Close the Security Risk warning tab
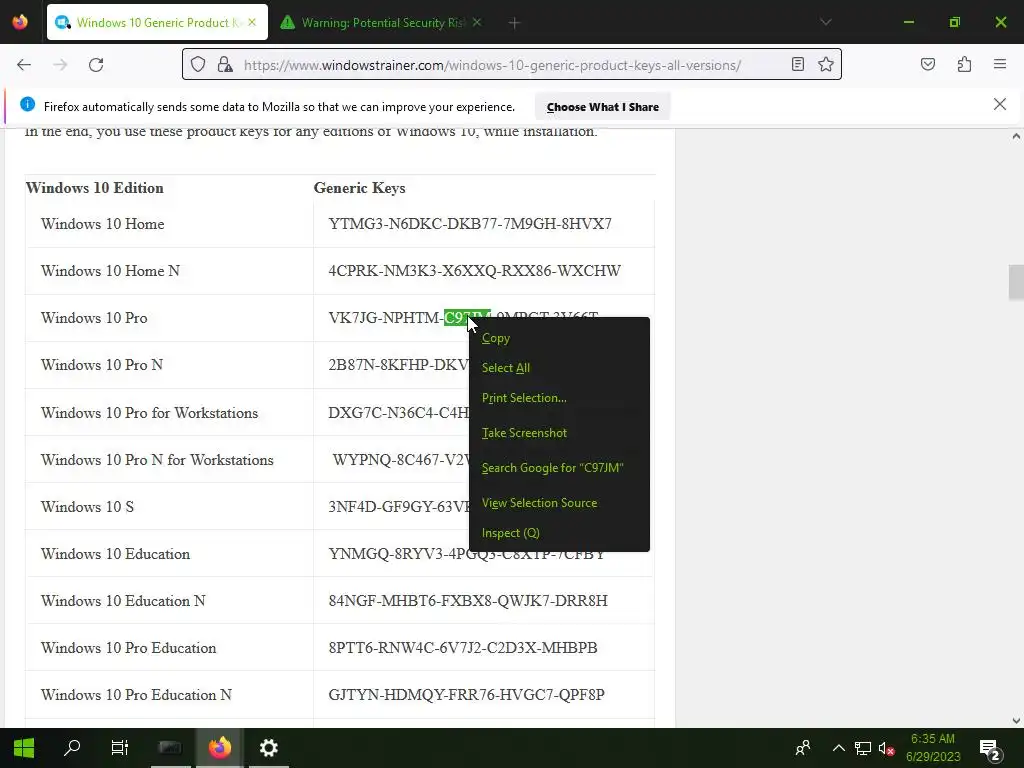 click(x=477, y=22)
